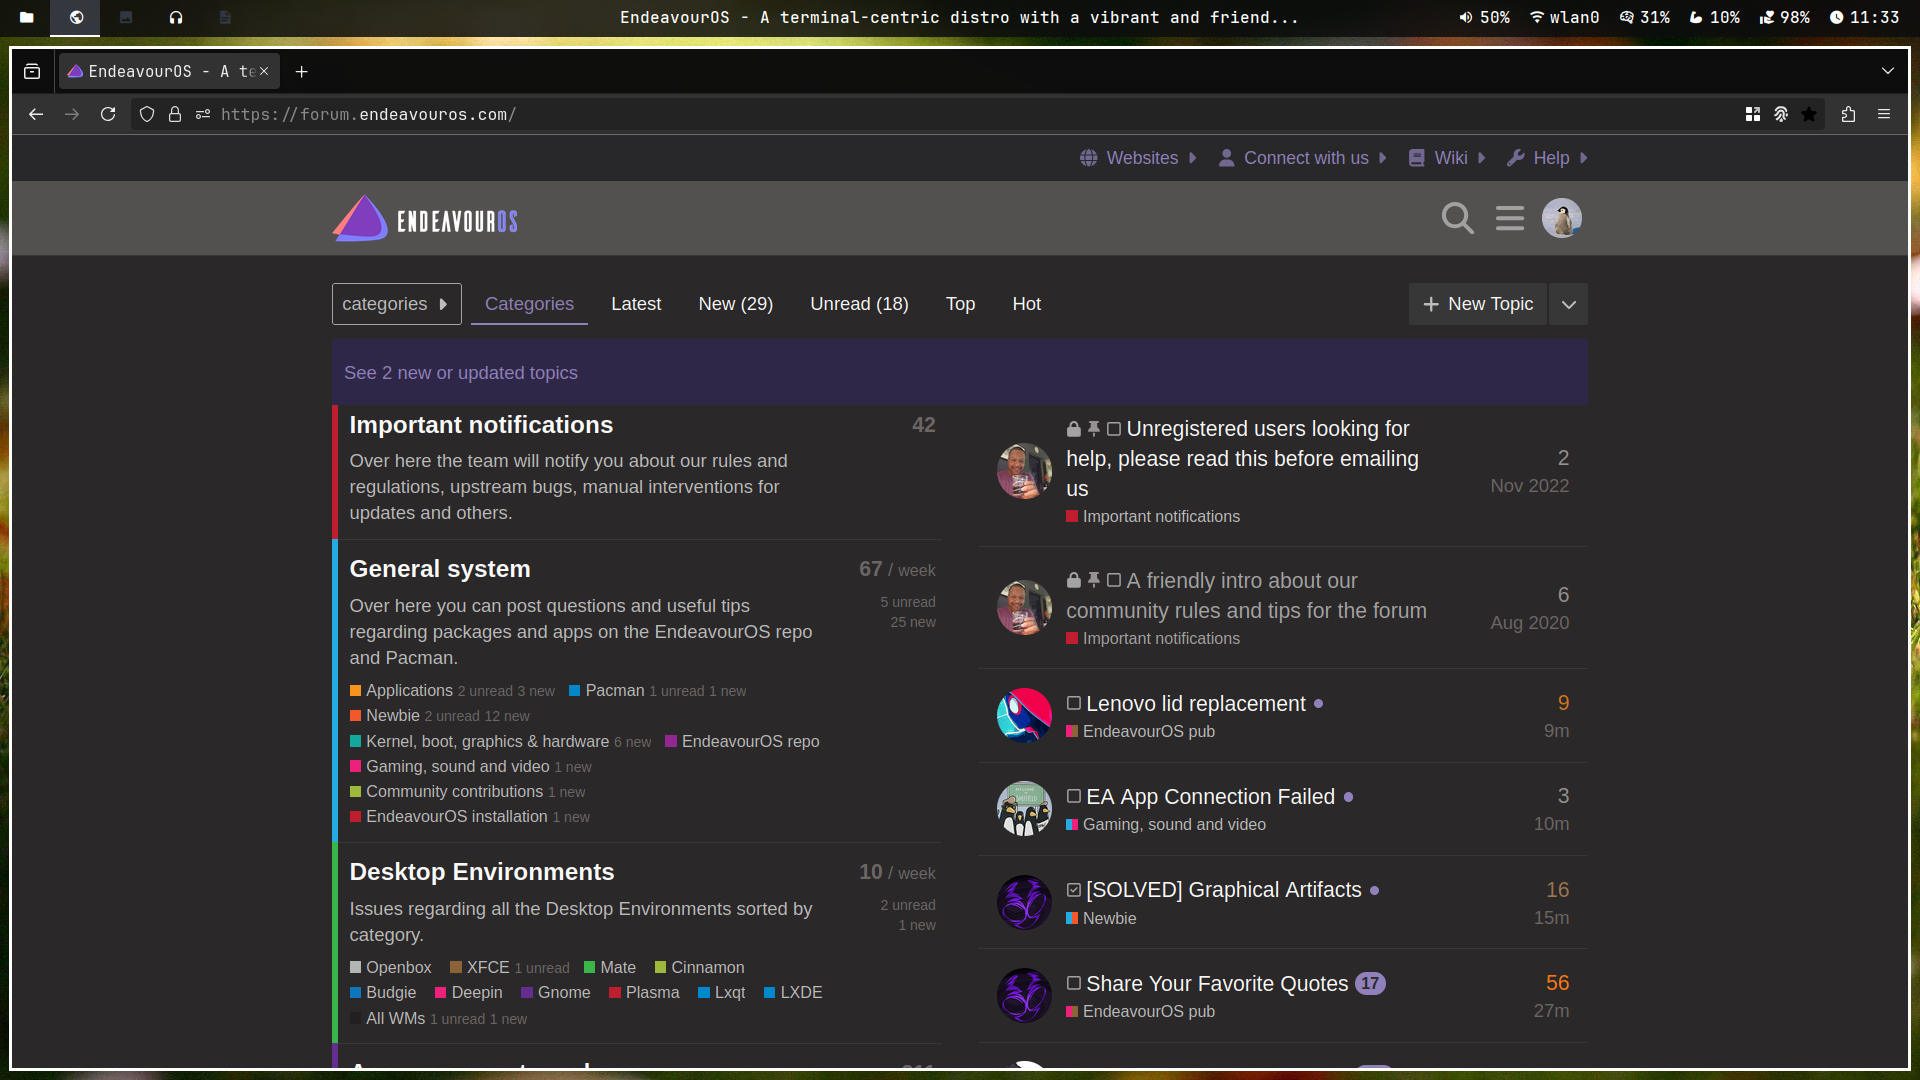
Task: Open the XFCE subcategory
Action: point(488,968)
